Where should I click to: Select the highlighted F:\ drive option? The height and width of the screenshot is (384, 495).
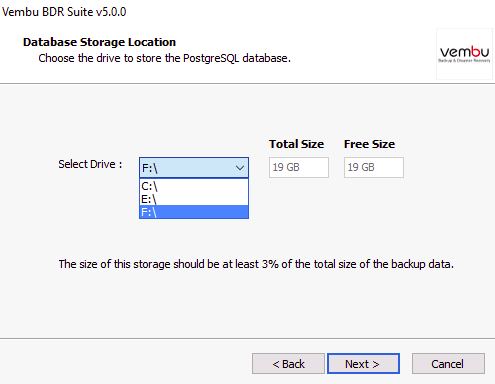point(194,212)
